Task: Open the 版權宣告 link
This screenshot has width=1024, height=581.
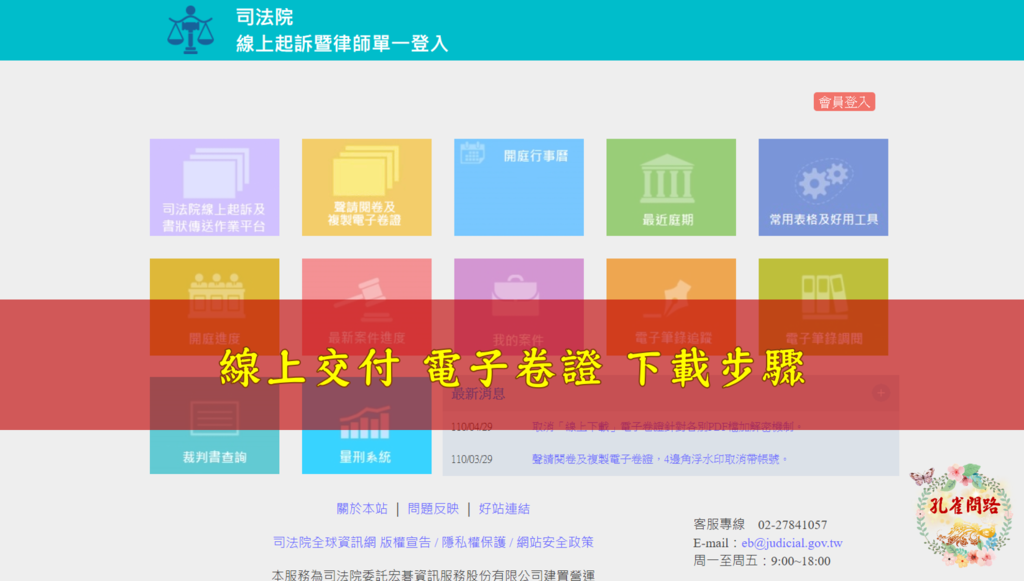Action: tap(405, 542)
